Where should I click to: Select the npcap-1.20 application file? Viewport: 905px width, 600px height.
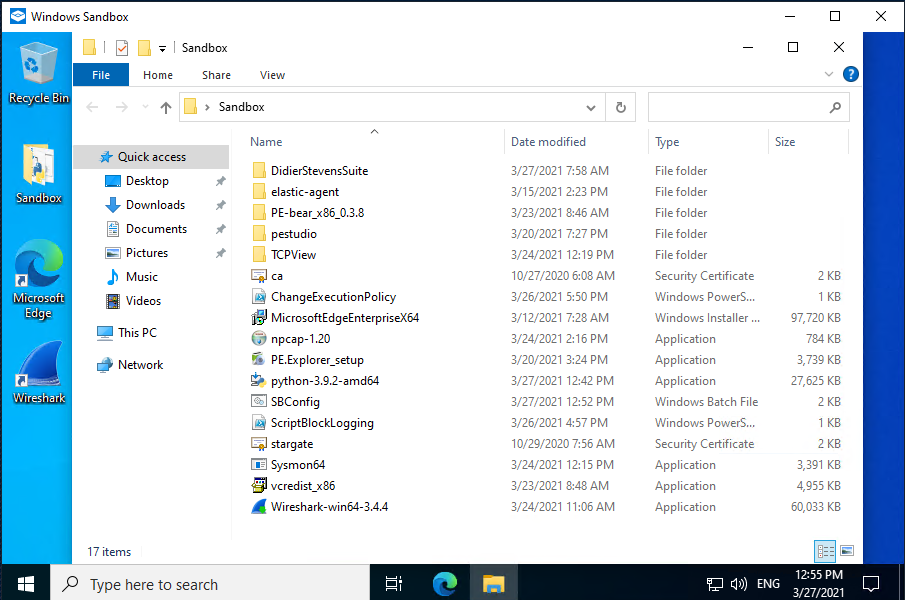[x=300, y=339]
